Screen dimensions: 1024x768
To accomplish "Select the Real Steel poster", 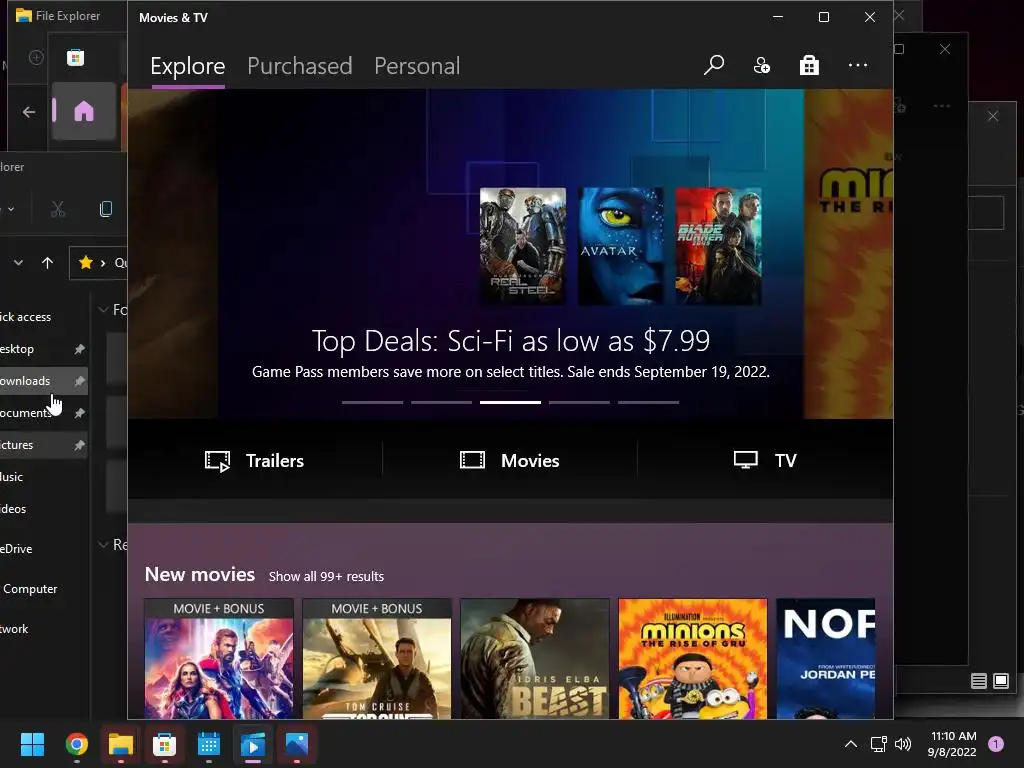I will click(x=523, y=246).
